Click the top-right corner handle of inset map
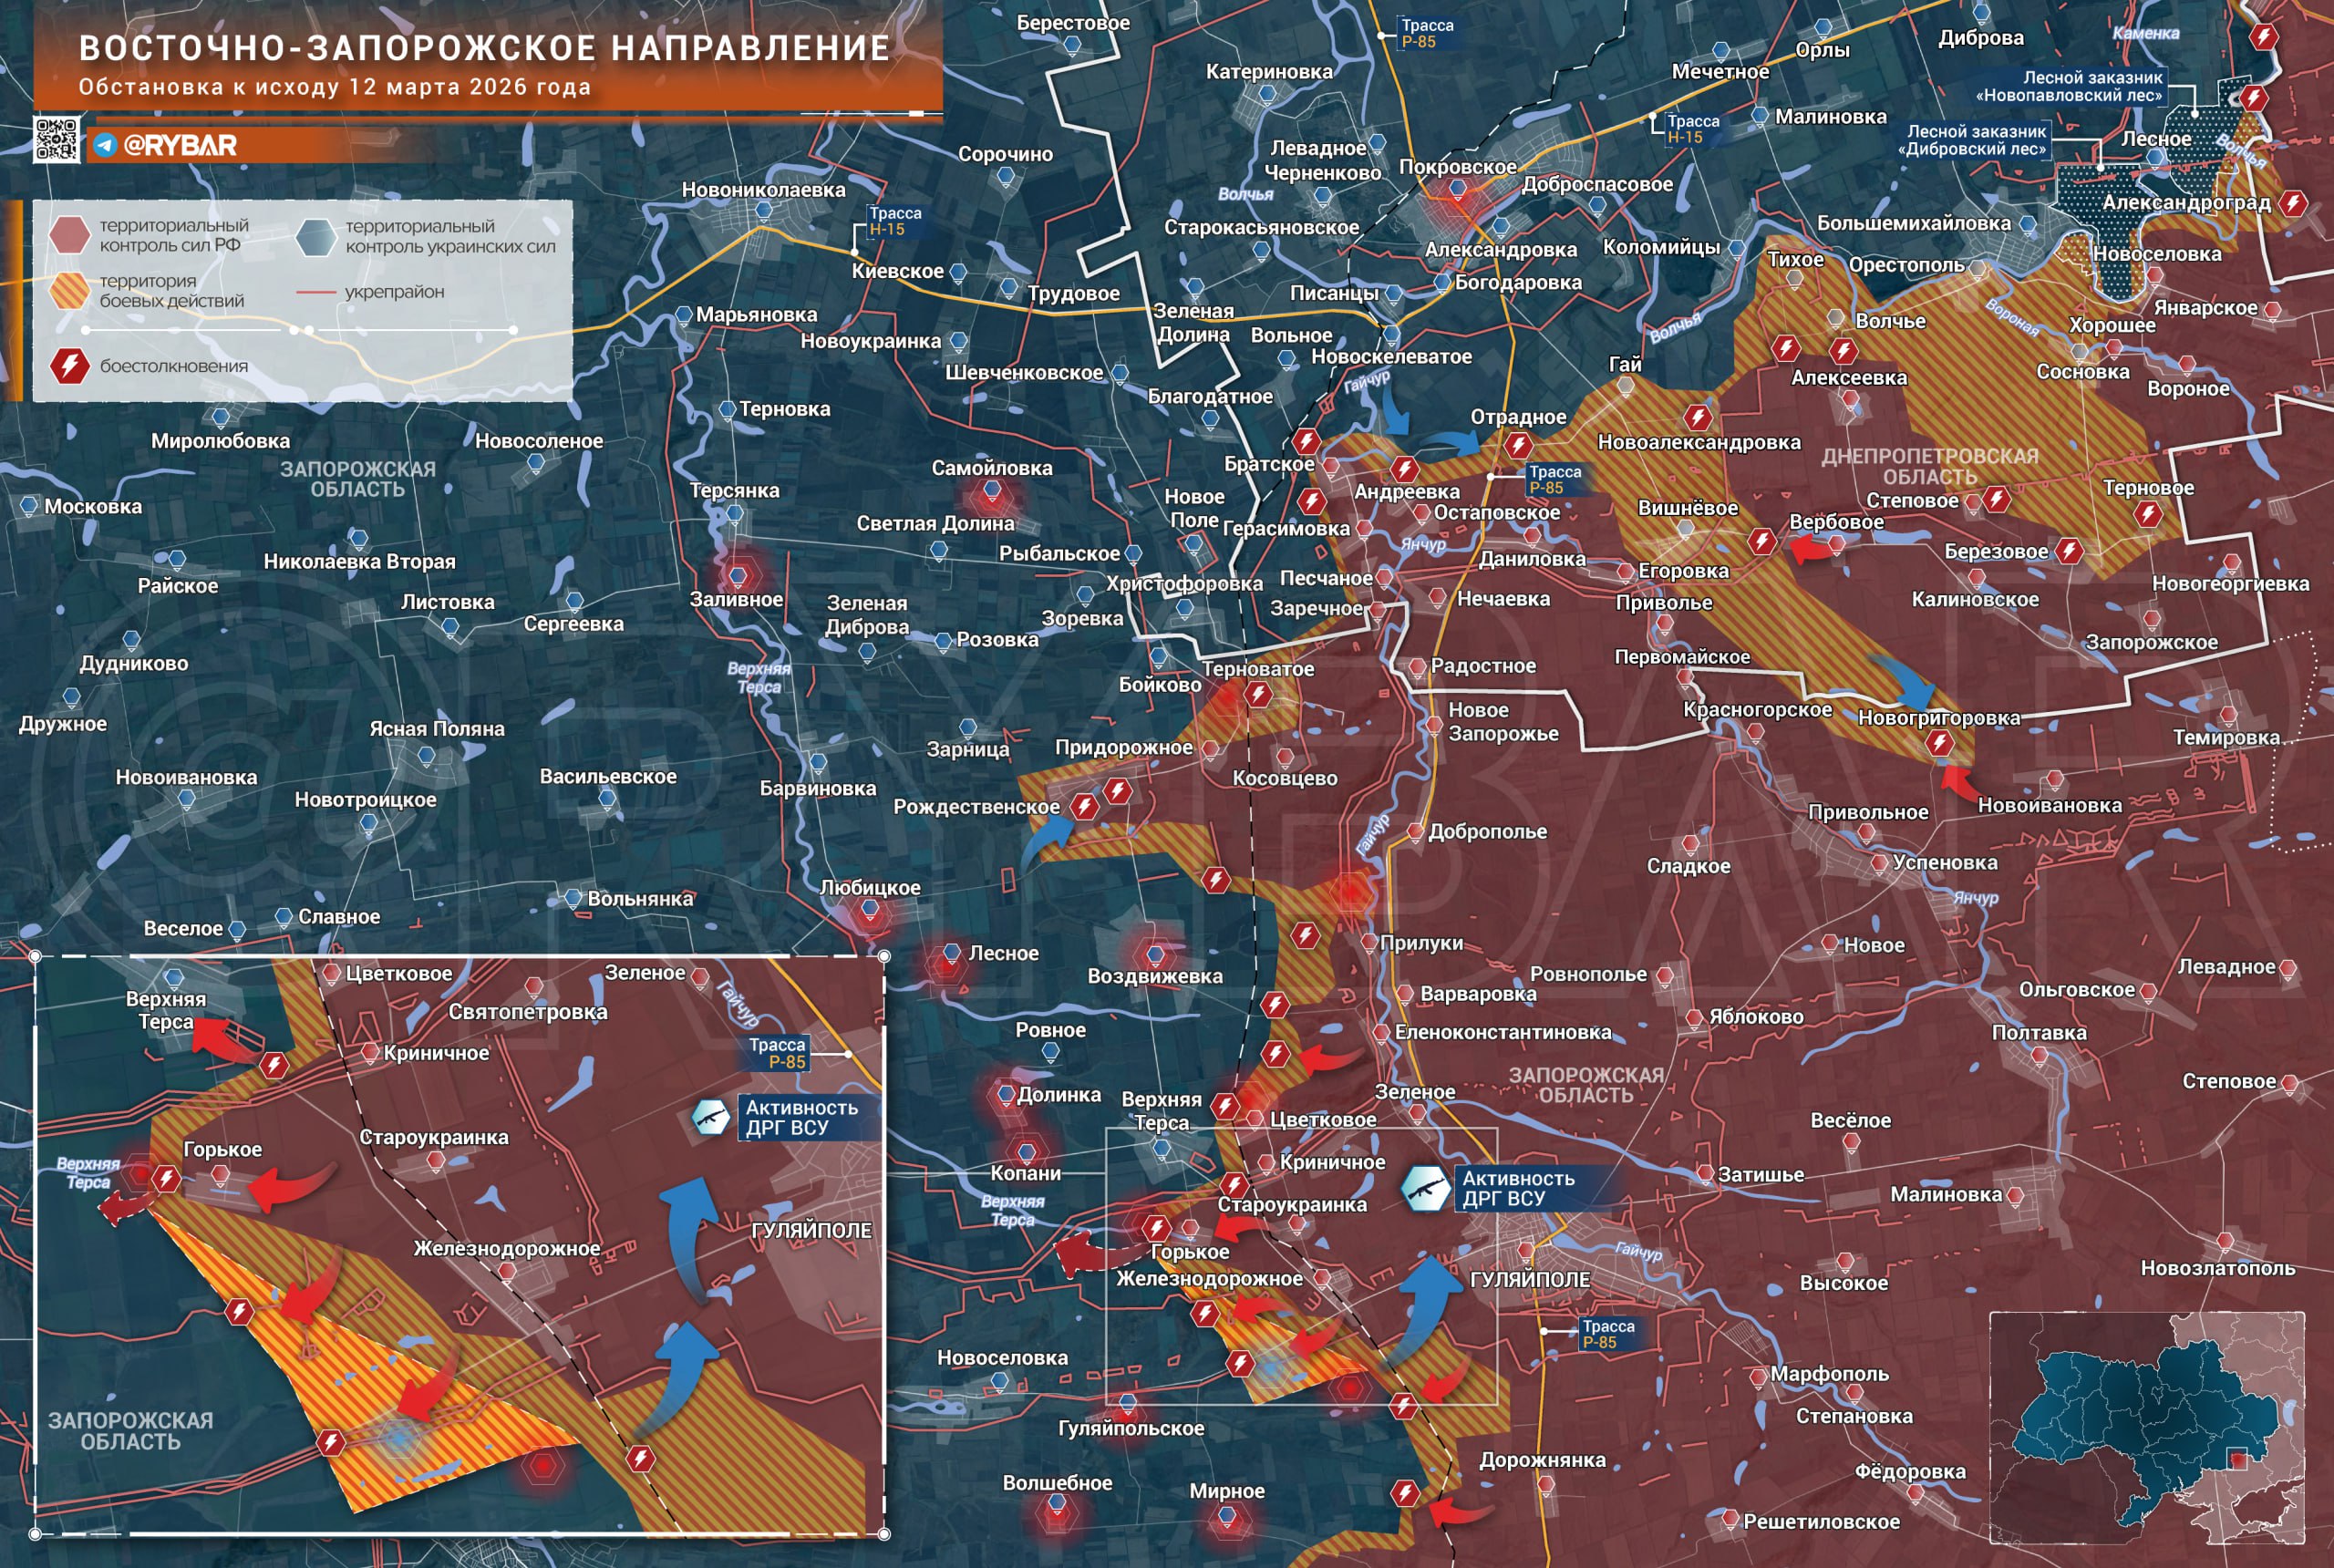The image size is (2334, 1568). pos(884,957)
